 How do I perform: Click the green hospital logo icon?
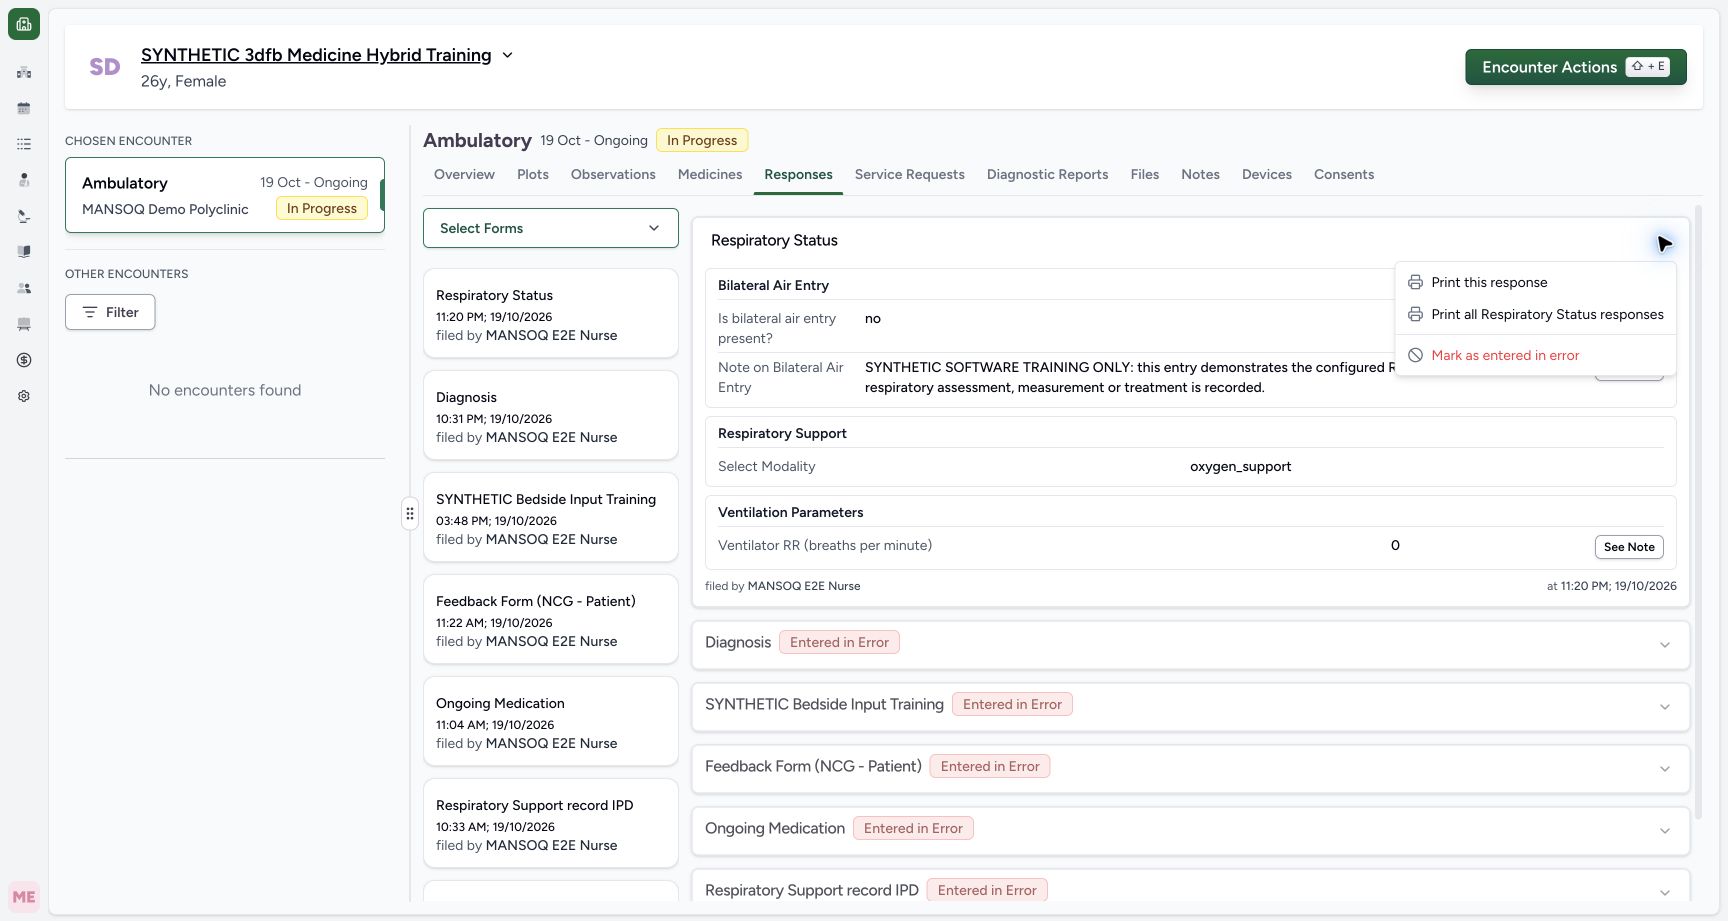click(x=24, y=24)
